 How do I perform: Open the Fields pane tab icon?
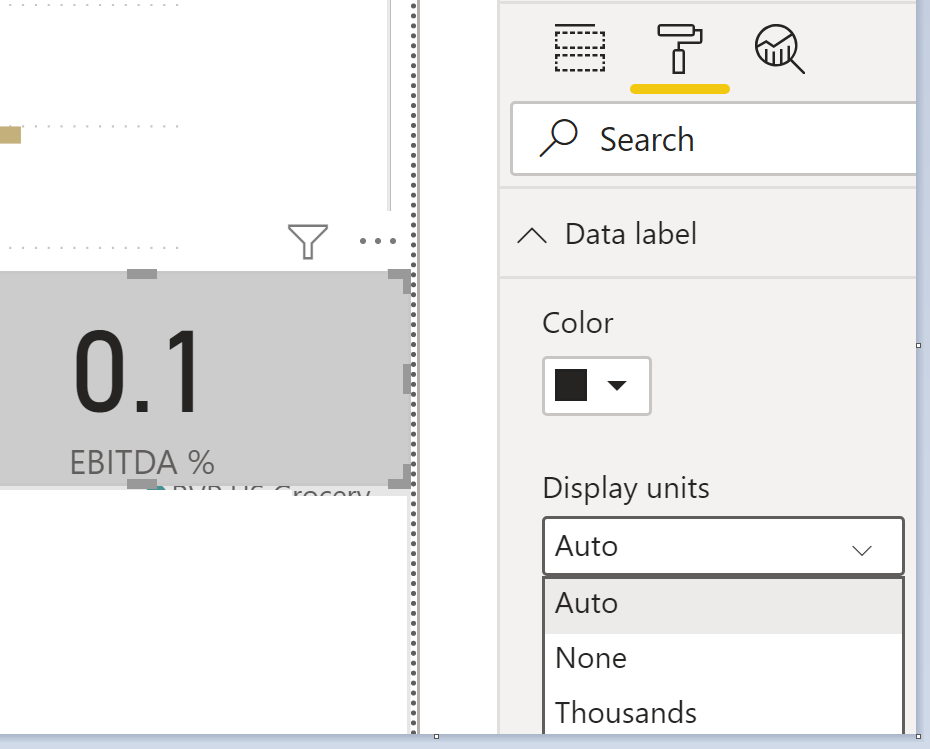579,48
